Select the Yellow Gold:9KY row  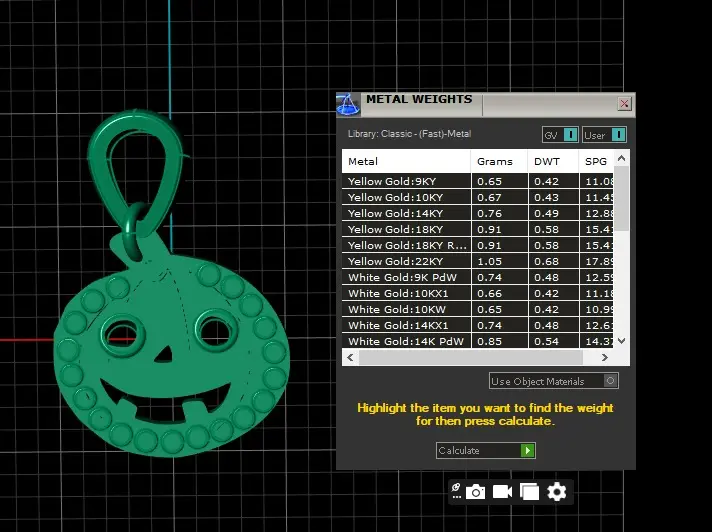point(478,181)
